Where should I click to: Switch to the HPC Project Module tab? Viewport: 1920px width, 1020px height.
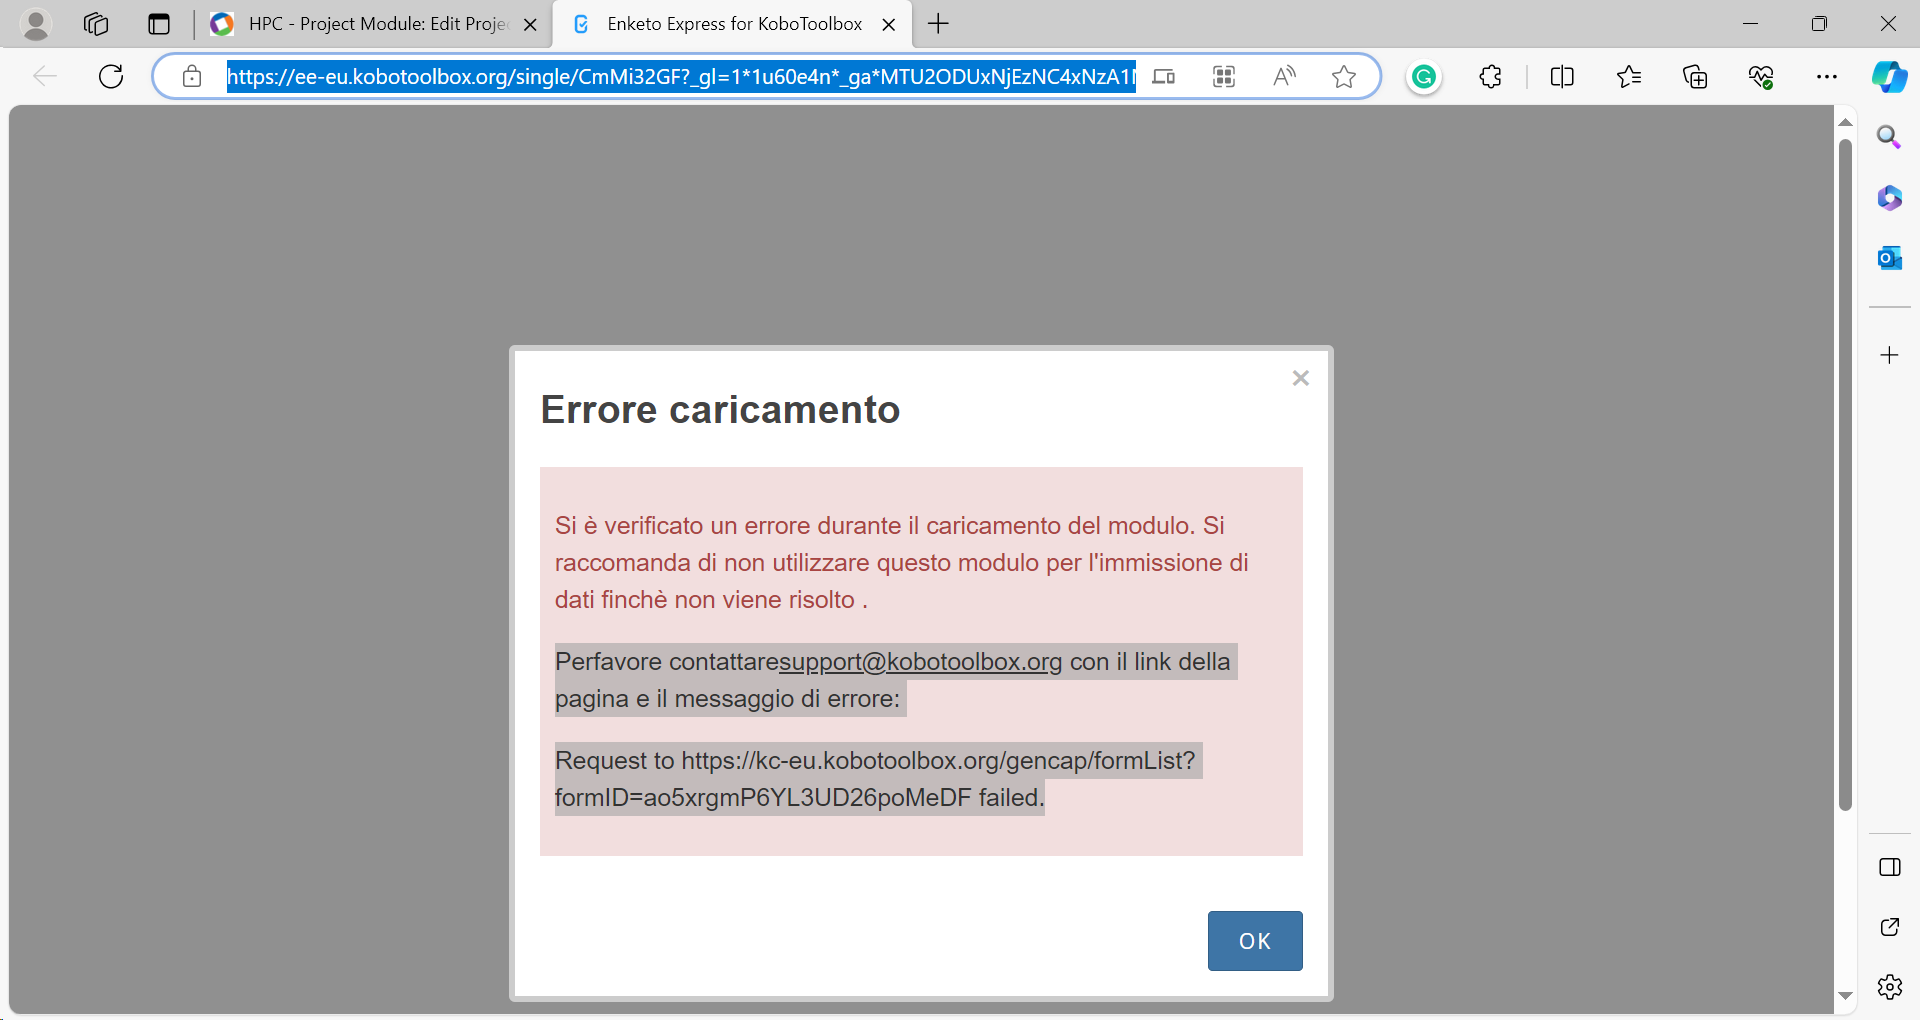pos(370,24)
